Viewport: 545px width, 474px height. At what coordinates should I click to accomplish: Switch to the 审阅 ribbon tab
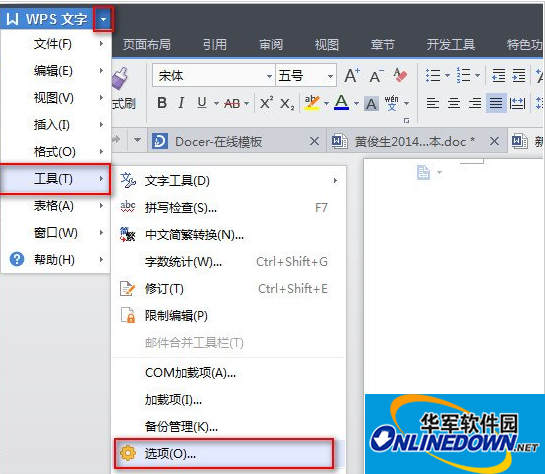pyautogui.click(x=271, y=44)
